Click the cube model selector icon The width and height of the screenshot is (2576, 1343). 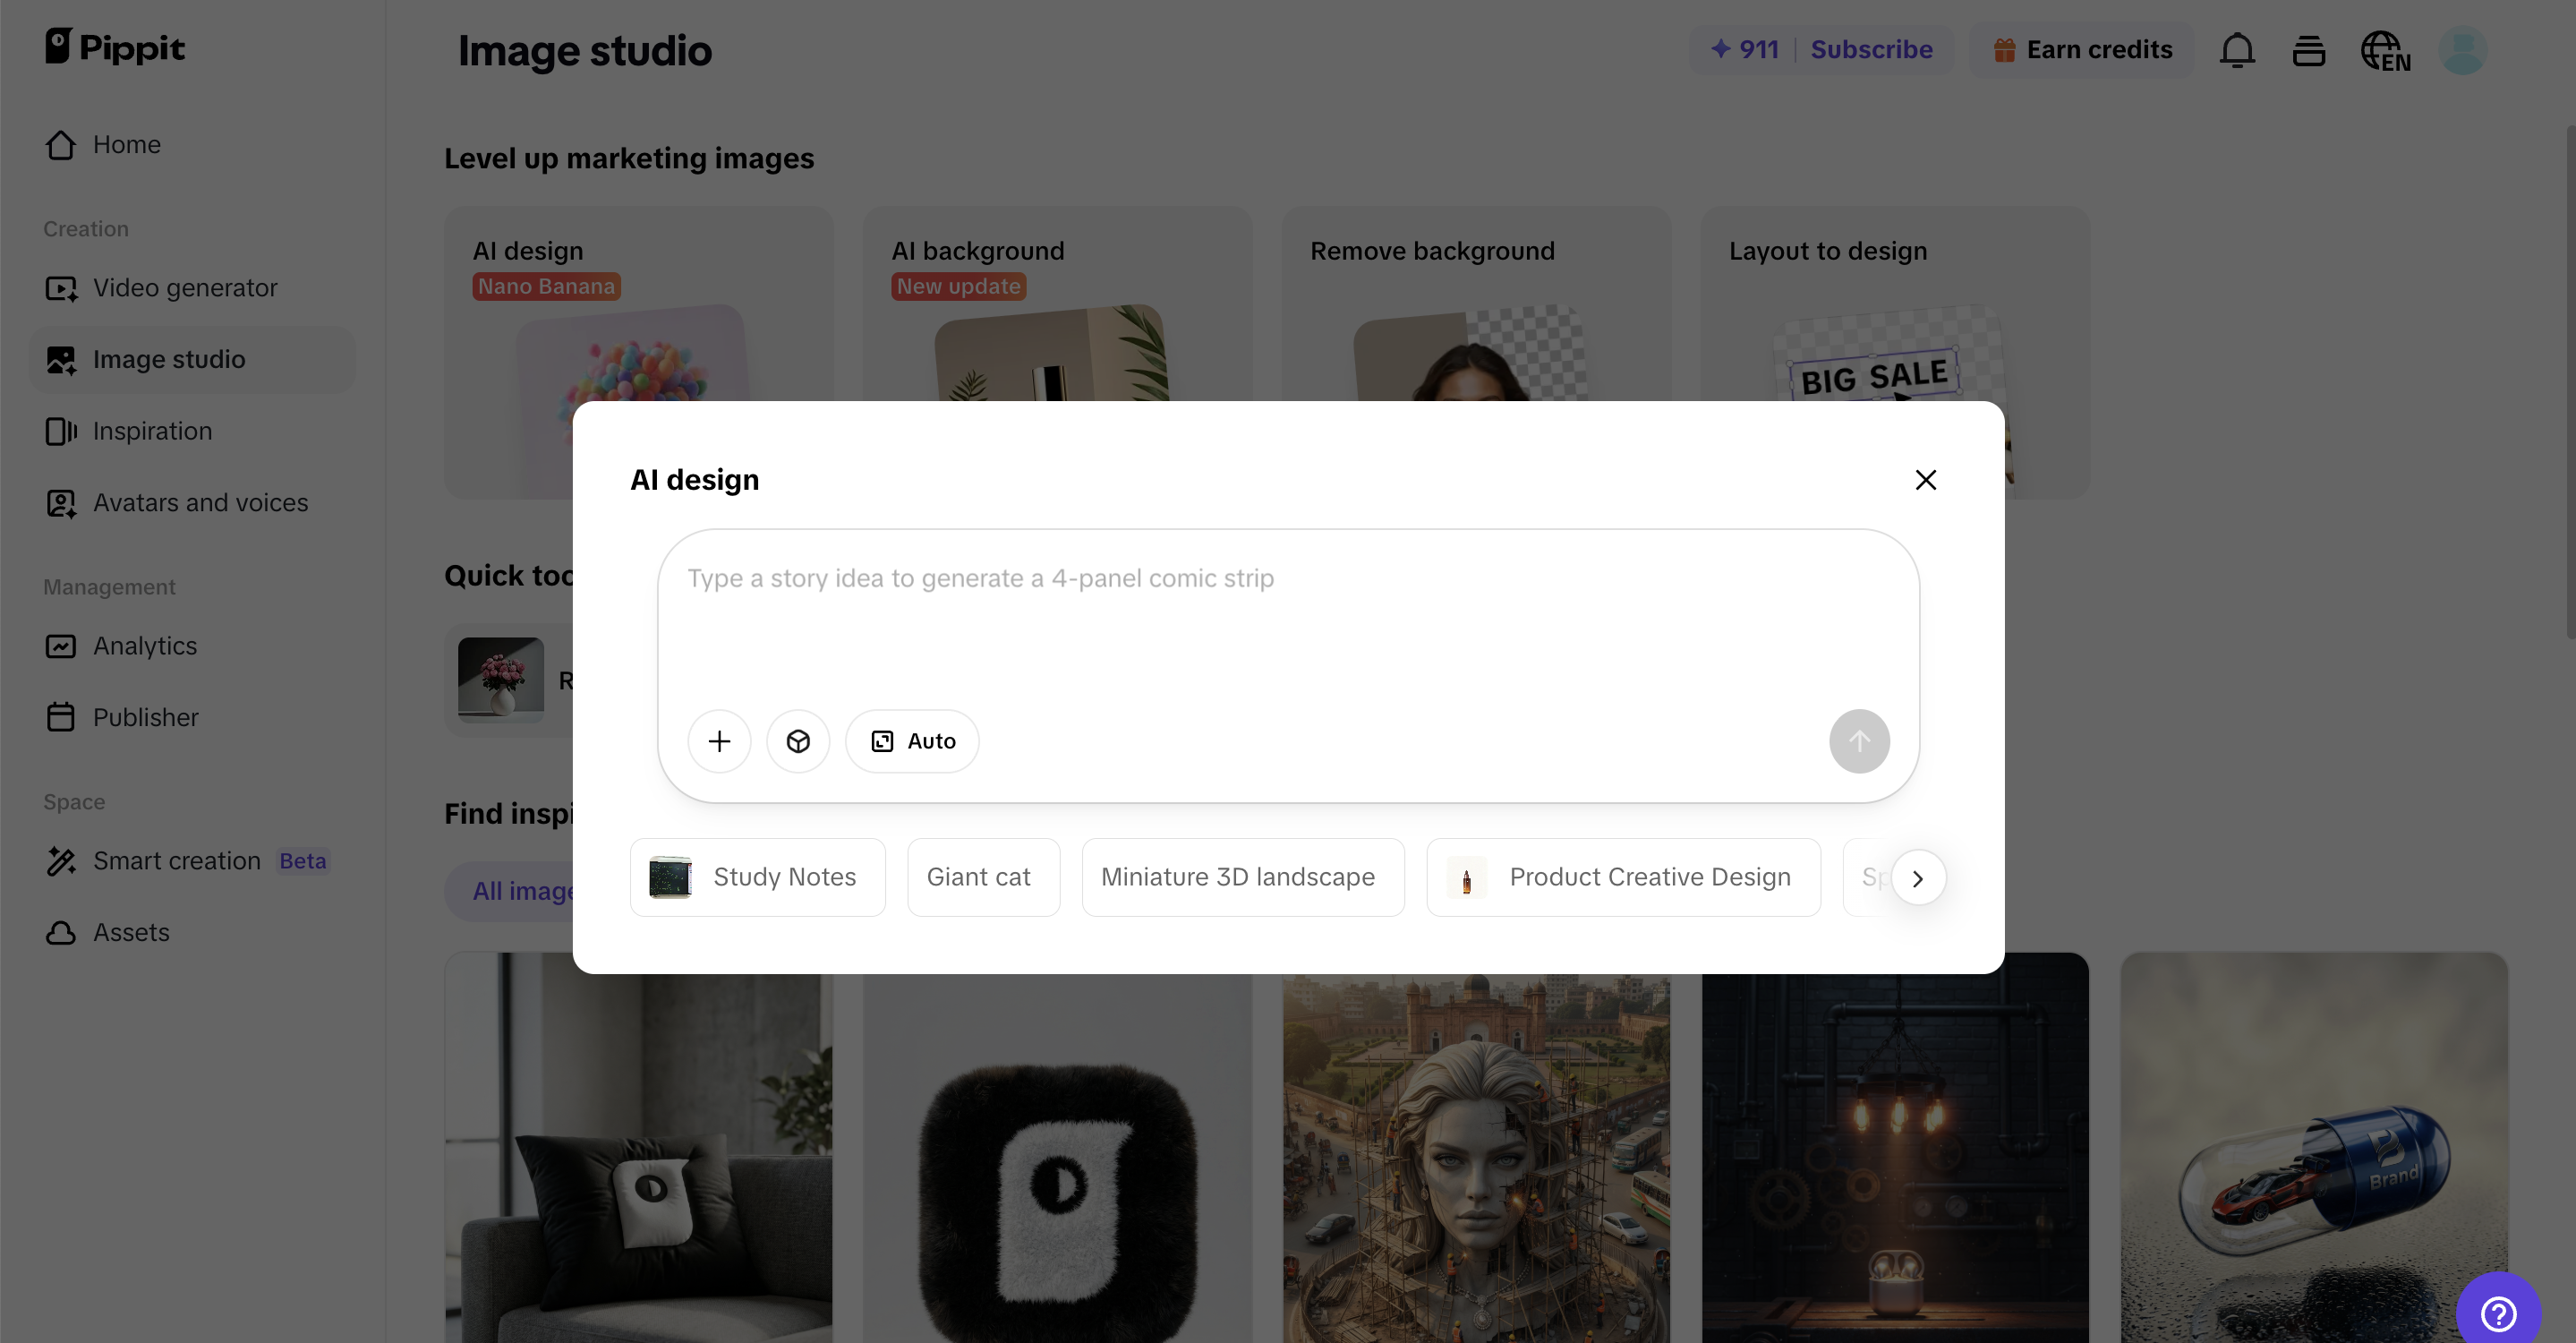[798, 741]
